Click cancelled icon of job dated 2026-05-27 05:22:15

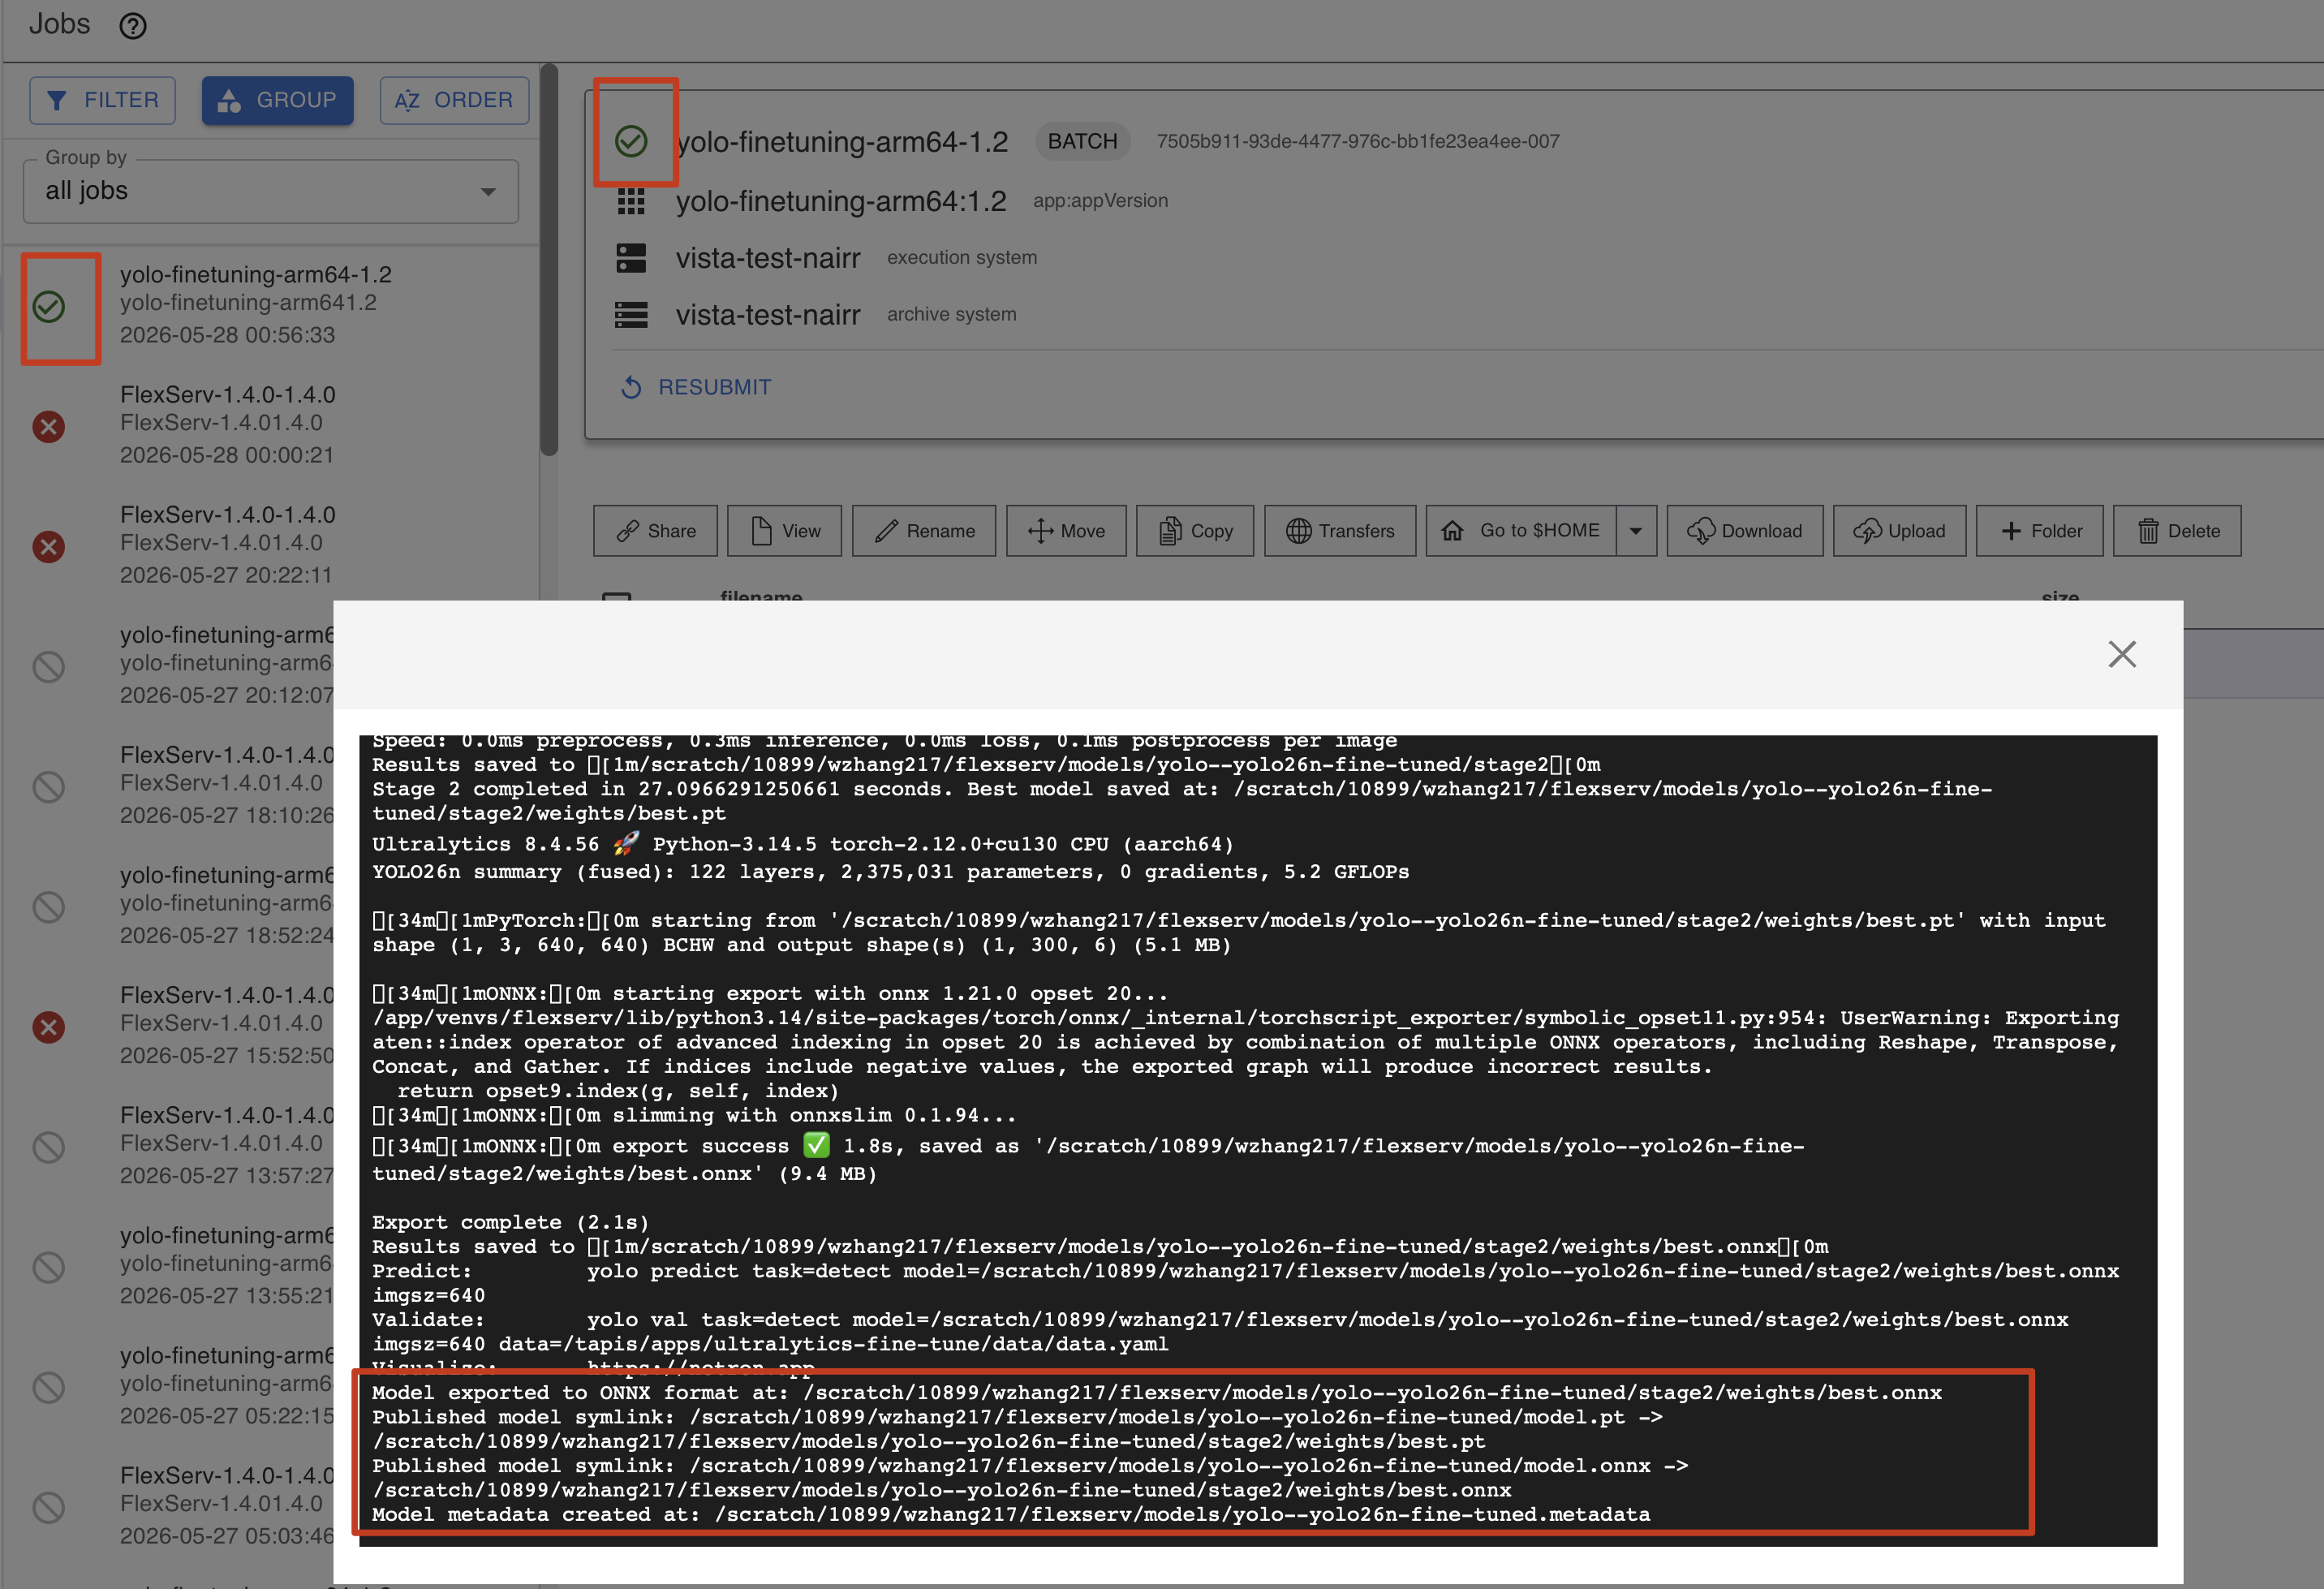coord(49,1387)
